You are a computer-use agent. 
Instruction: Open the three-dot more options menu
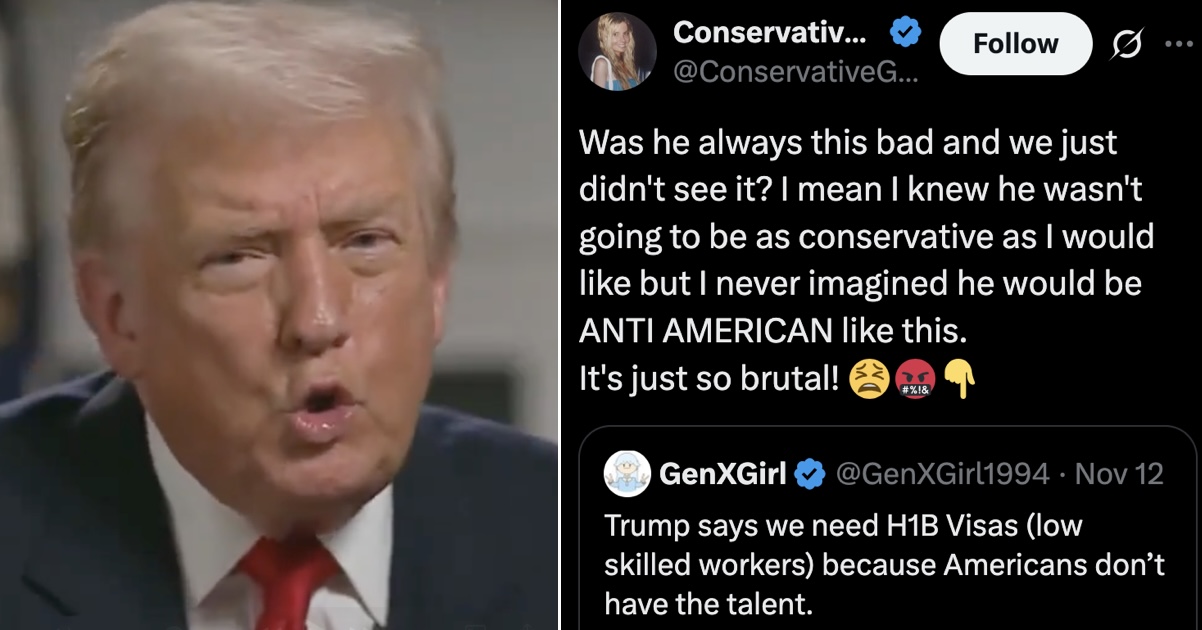pyautogui.click(x=1180, y=45)
